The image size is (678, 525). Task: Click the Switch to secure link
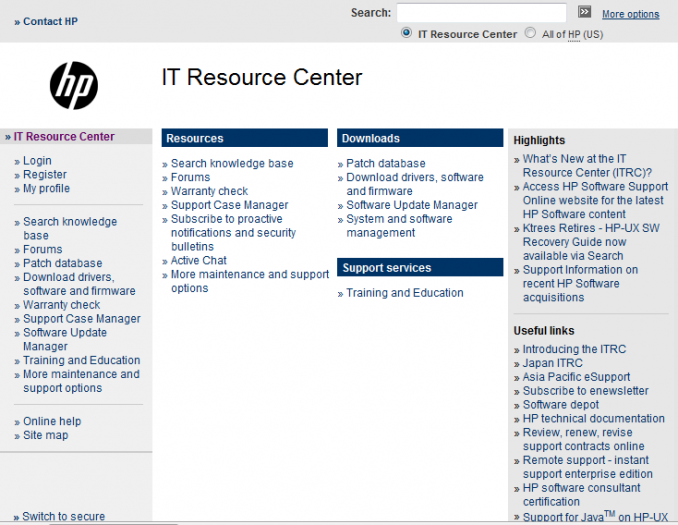tap(64, 516)
